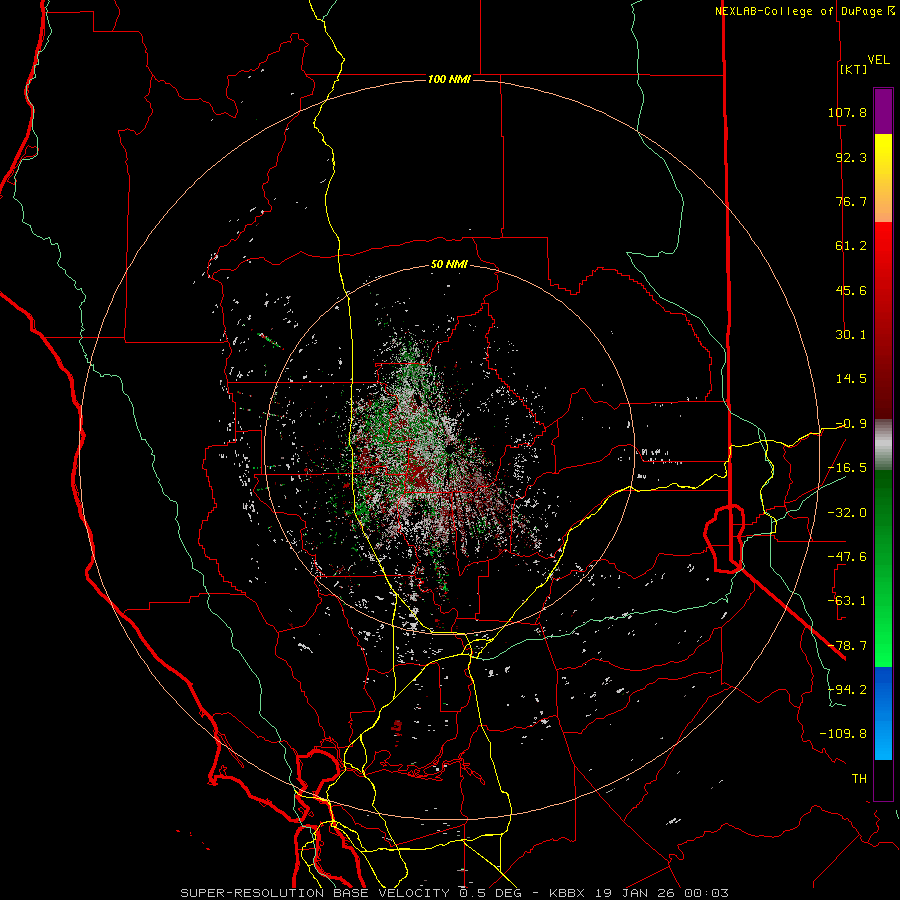The width and height of the screenshot is (900, 900).
Task: Click the purple segment of velocity color bar
Action: pos(883,111)
